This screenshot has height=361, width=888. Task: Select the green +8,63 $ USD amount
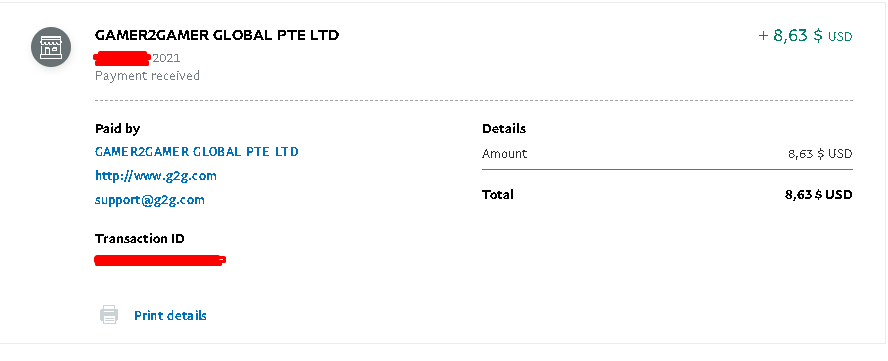pos(805,36)
